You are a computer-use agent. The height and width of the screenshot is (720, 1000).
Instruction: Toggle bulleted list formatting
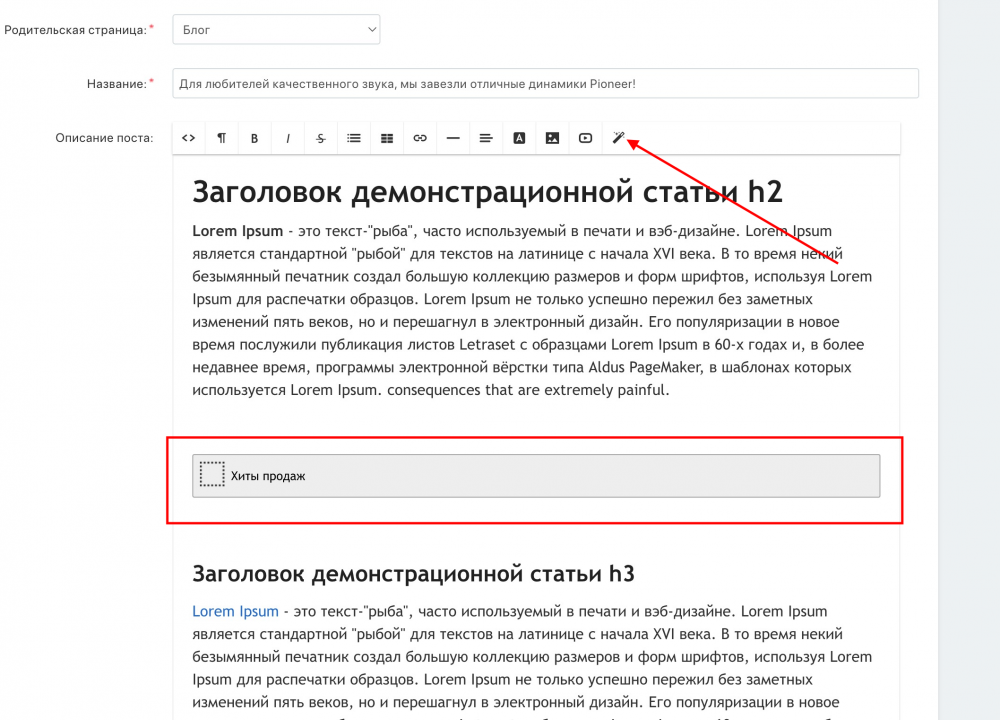[353, 138]
